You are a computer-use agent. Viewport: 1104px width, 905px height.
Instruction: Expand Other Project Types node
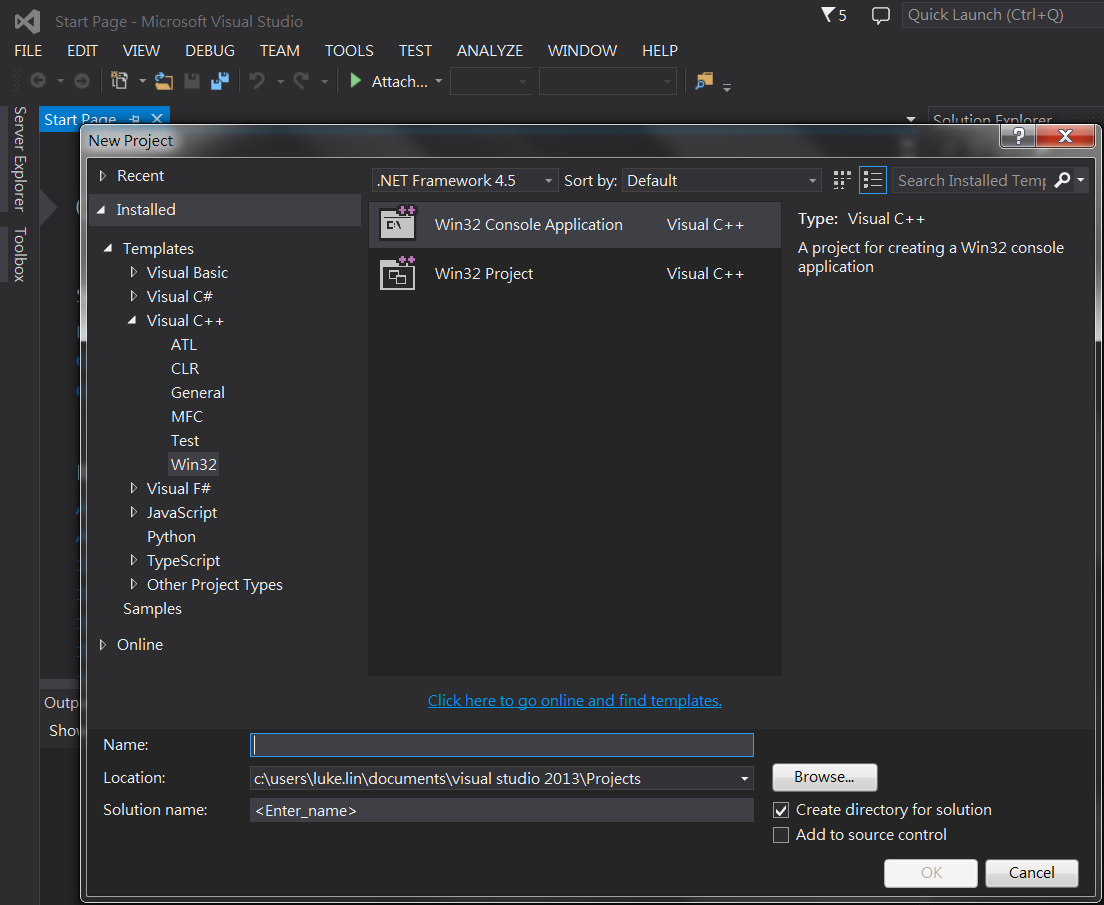[x=134, y=585]
